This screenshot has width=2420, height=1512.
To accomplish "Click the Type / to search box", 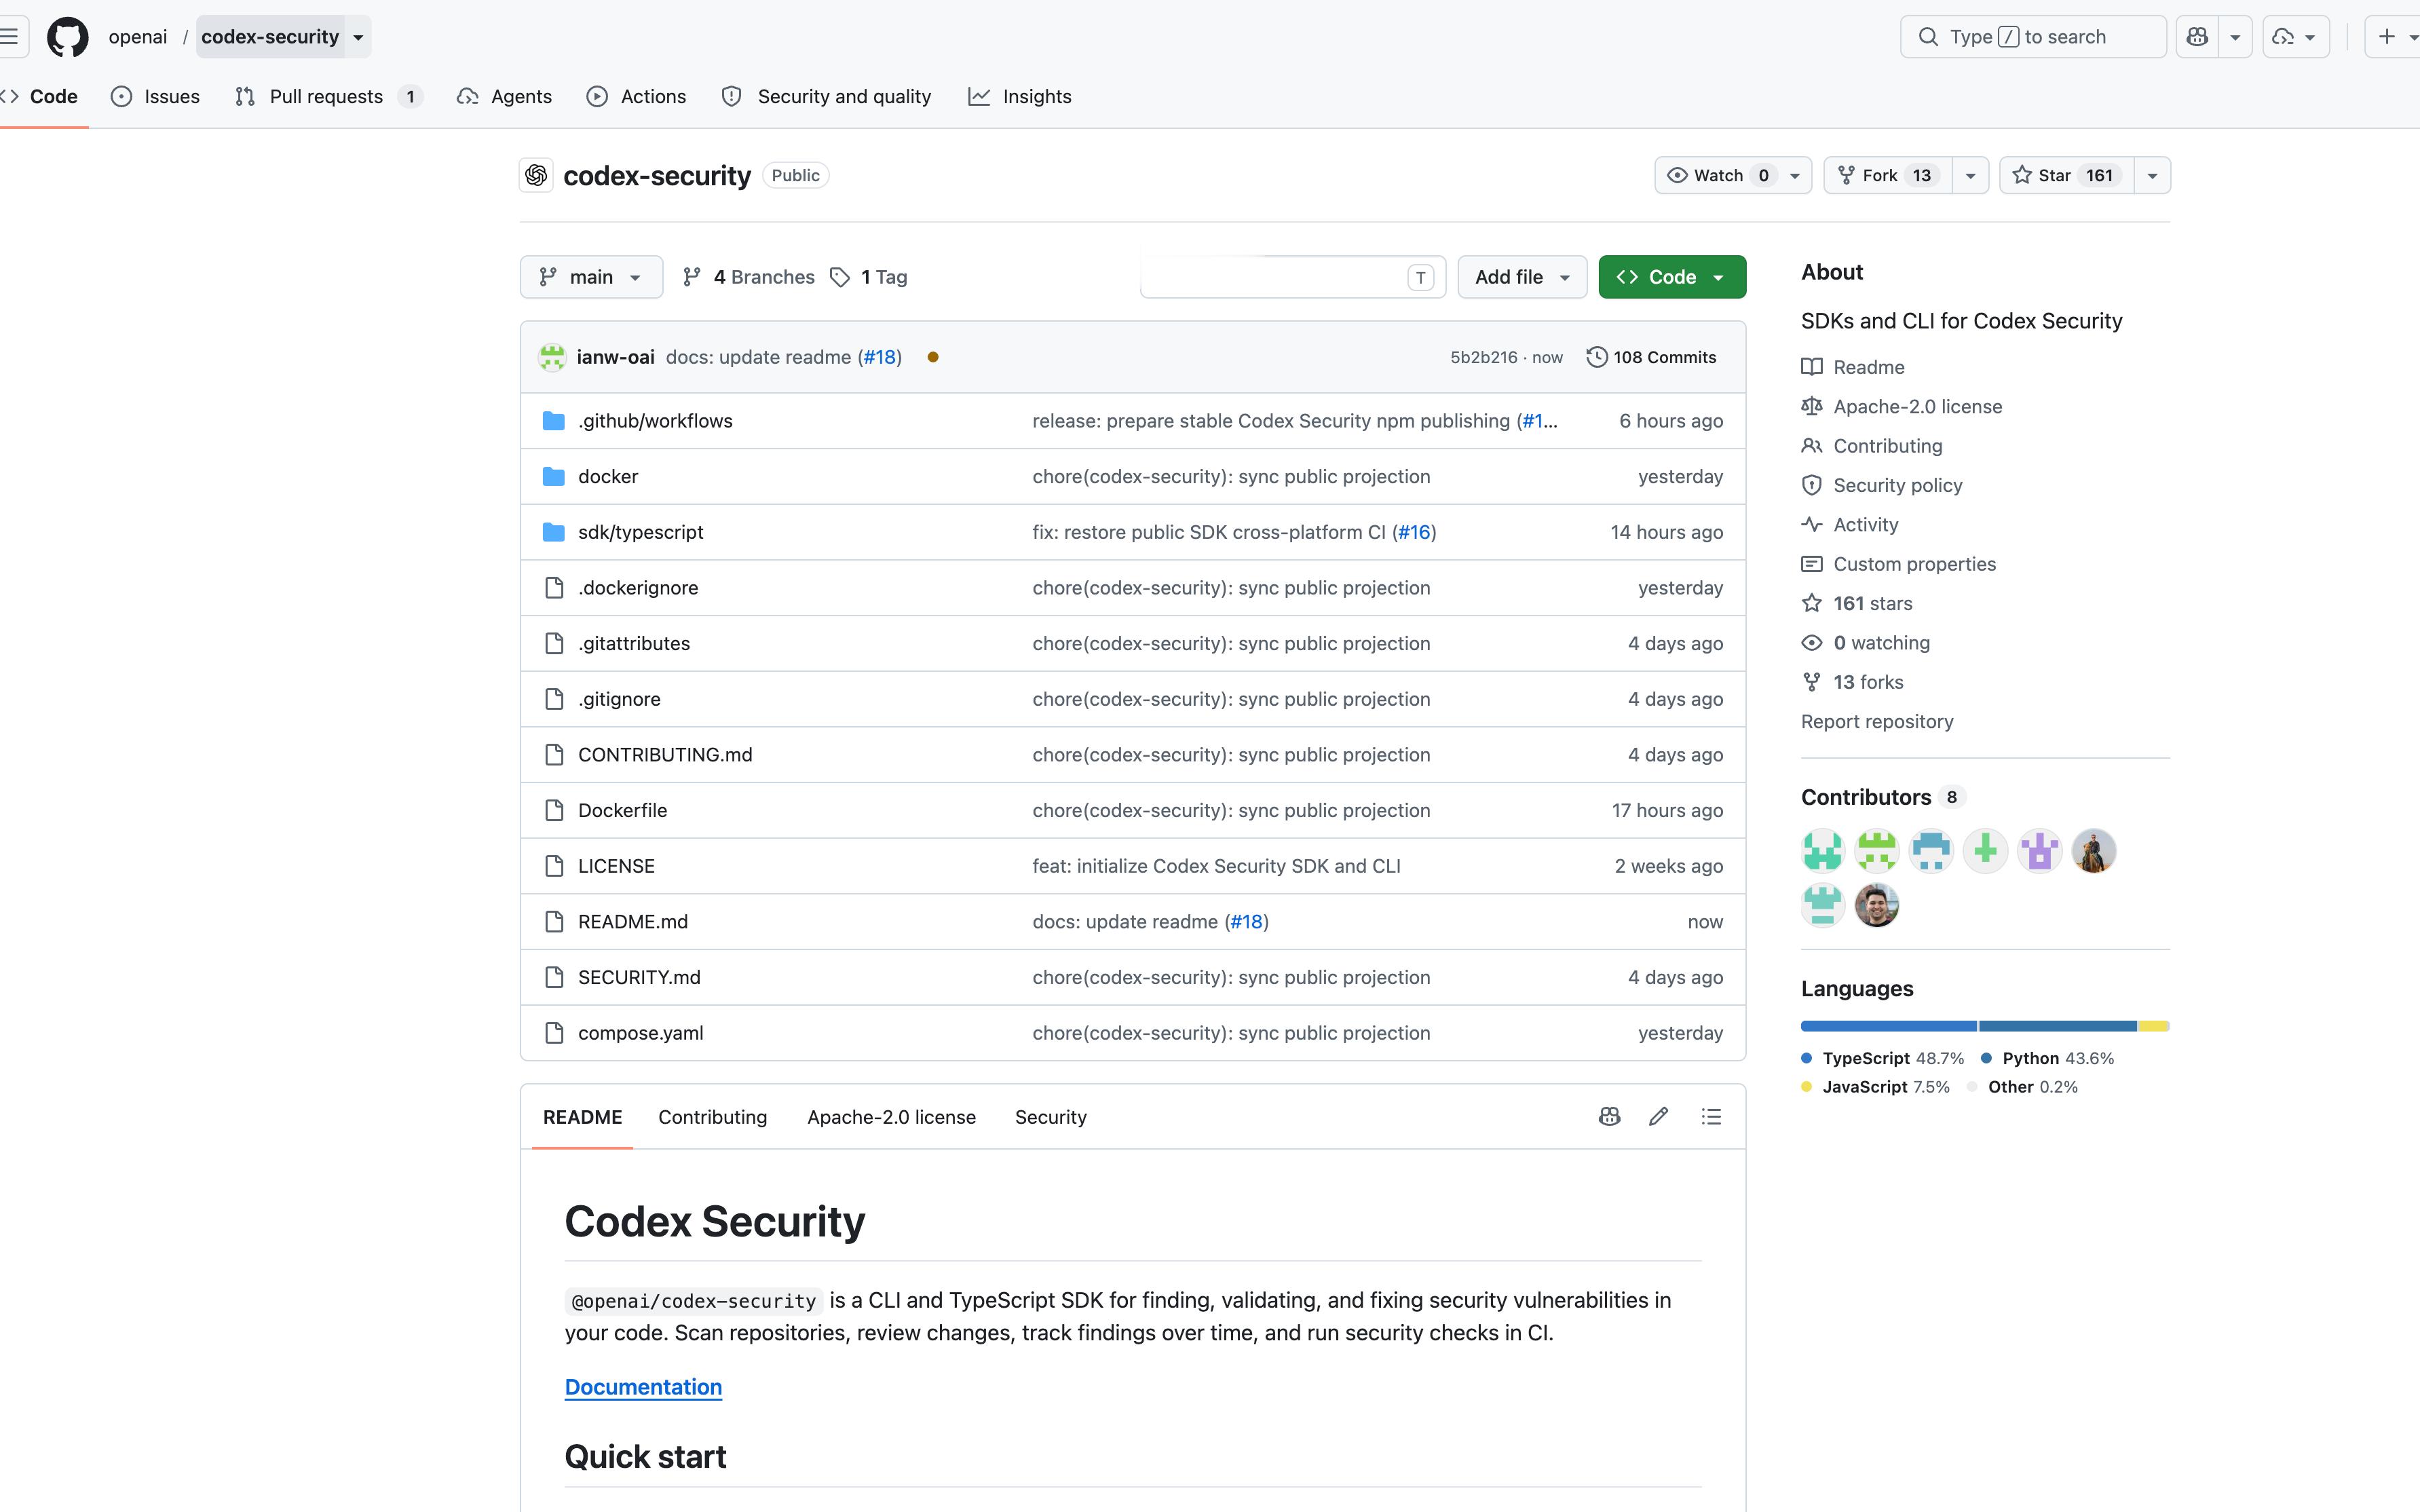I will coord(2032,37).
